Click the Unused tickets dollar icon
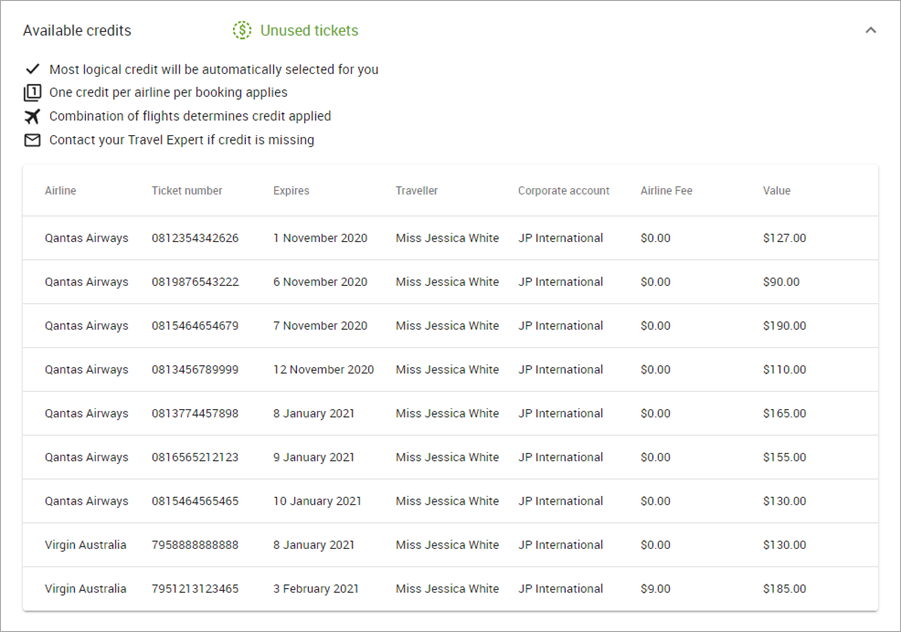 [242, 30]
